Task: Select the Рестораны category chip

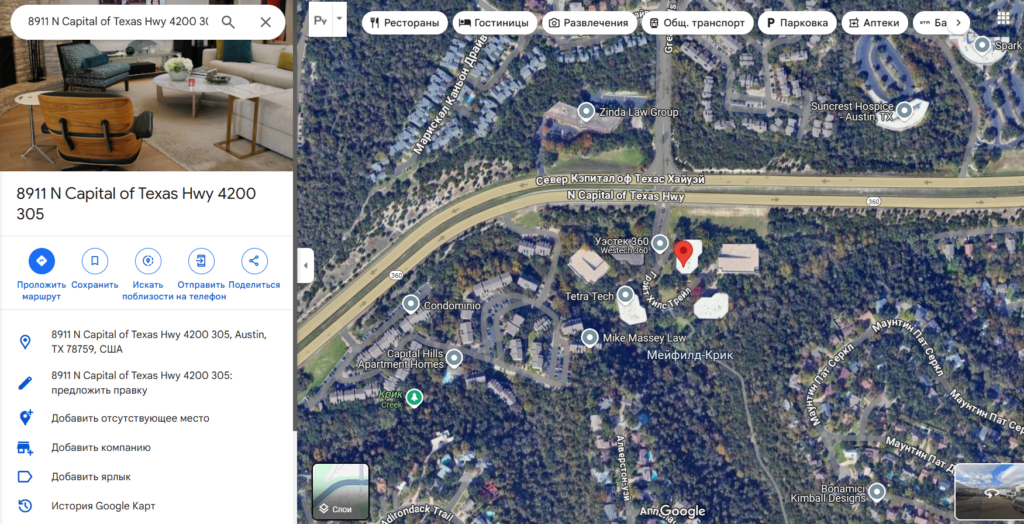Action: tap(405, 23)
